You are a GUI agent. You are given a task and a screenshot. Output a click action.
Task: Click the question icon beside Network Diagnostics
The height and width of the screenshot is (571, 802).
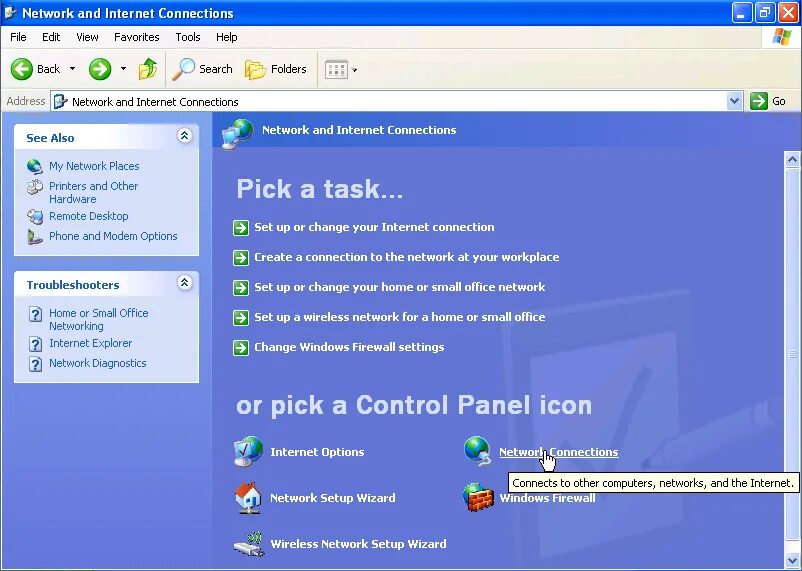(35, 364)
